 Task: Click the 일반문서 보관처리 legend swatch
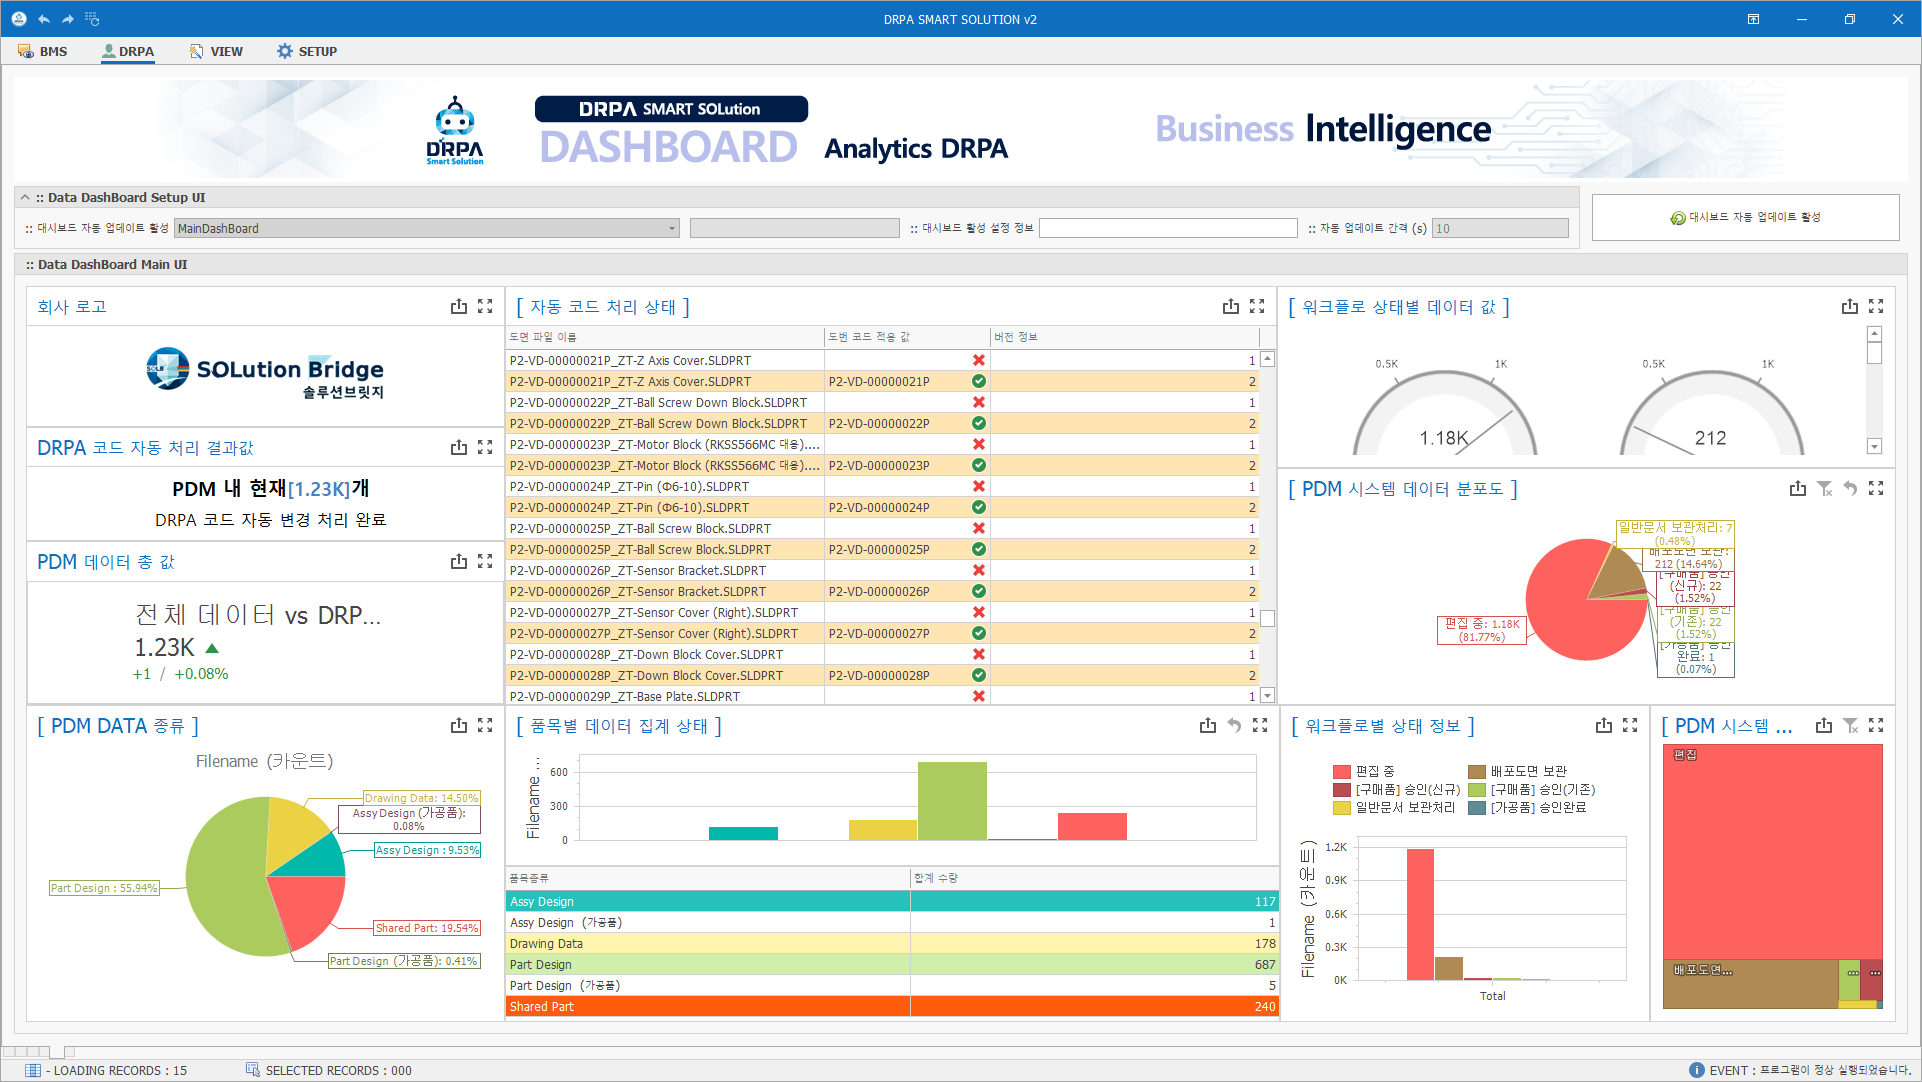[1342, 808]
